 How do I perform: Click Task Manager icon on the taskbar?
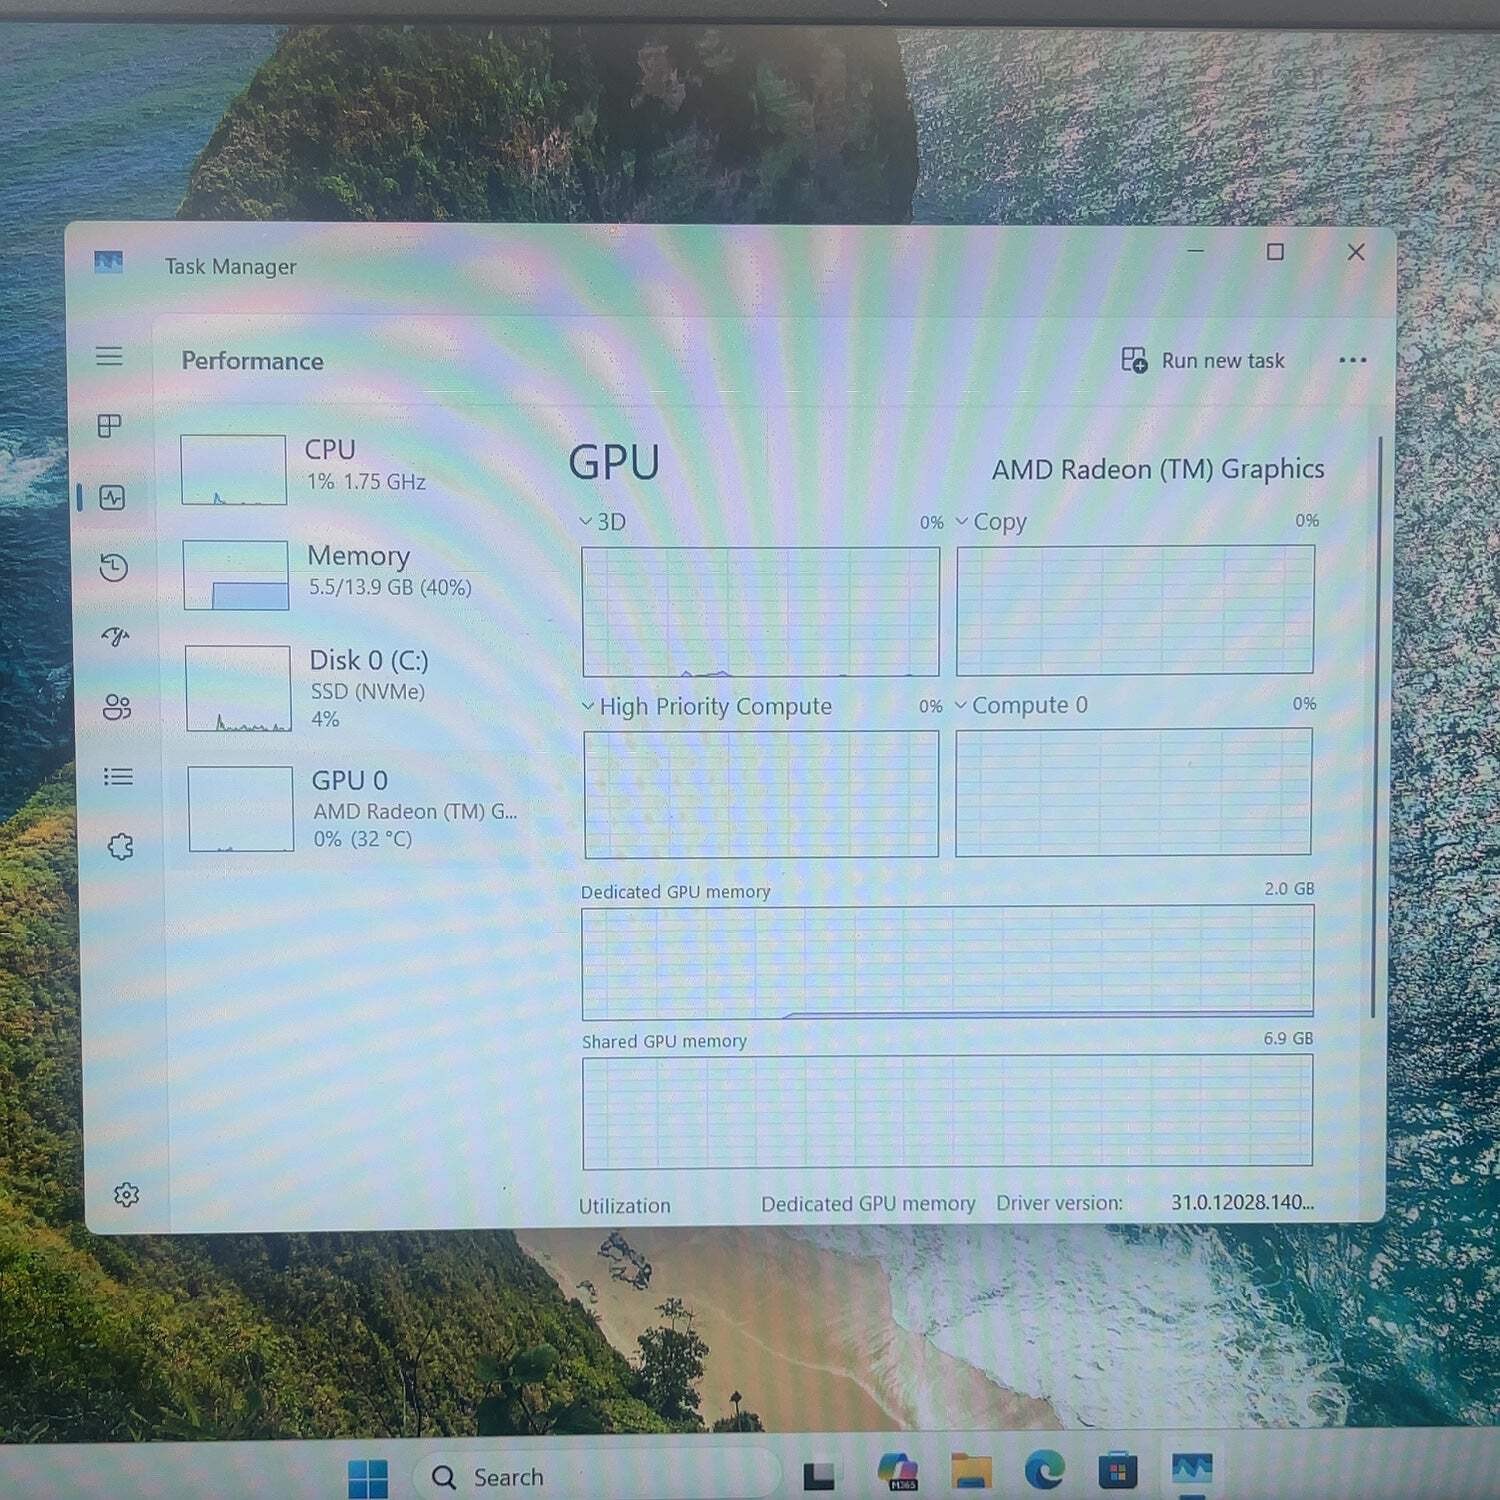tap(1192, 1468)
